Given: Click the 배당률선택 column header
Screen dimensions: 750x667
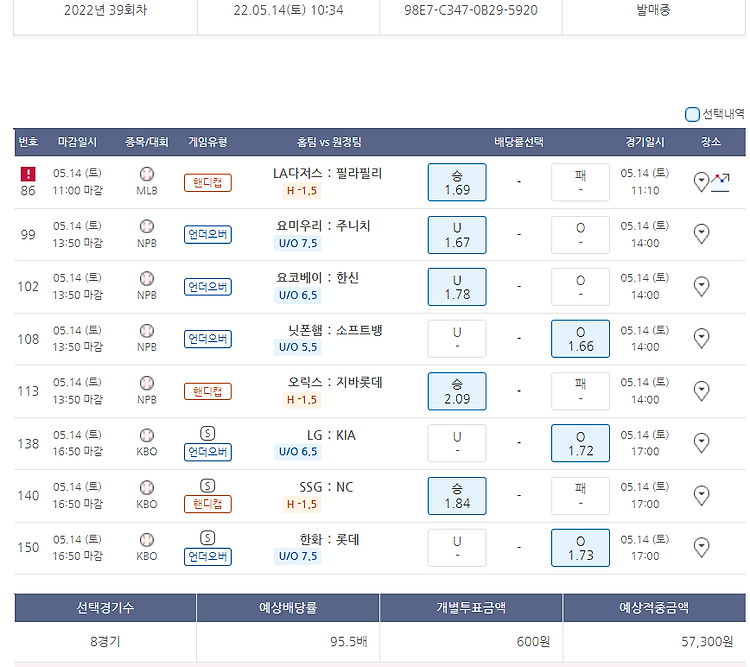Looking at the screenshot, I should 519,142.
